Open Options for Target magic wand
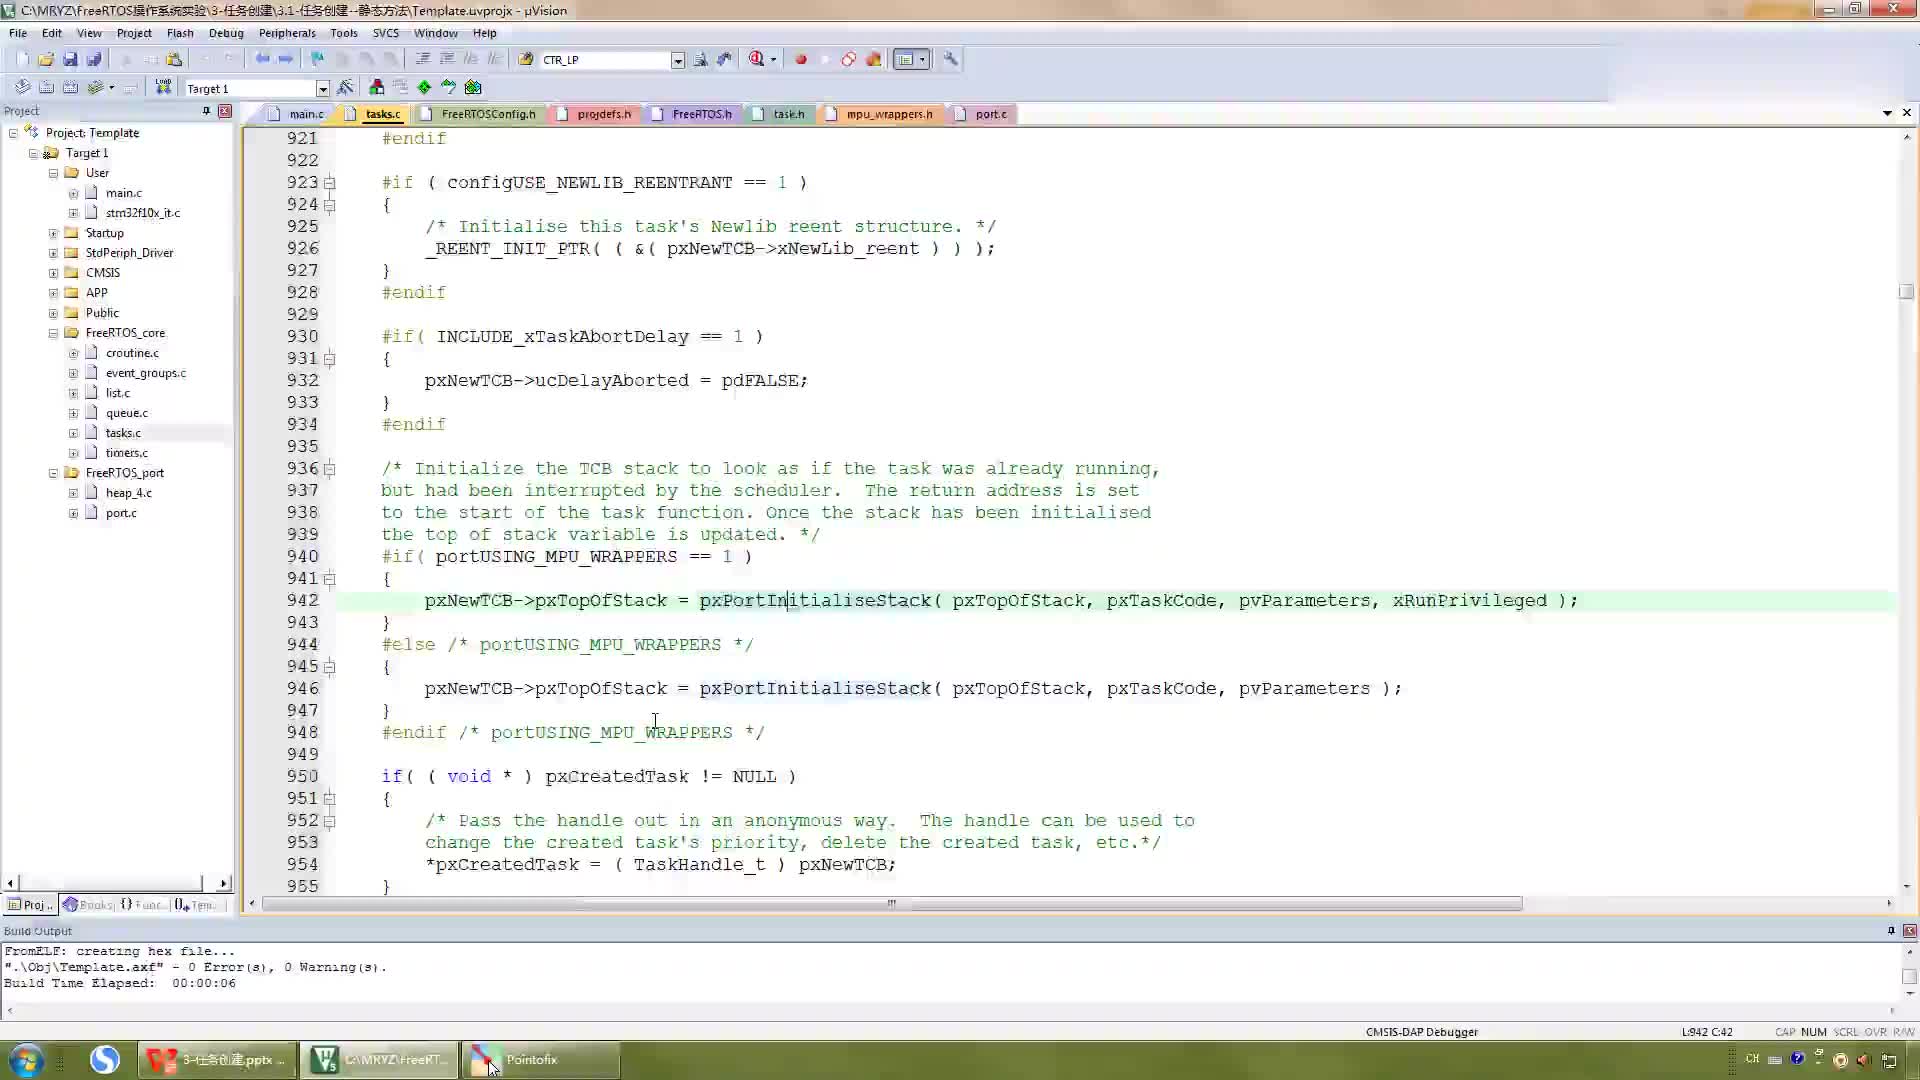Image resolution: width=1920 pixels, height=1080 pixels. click(346, 88)
